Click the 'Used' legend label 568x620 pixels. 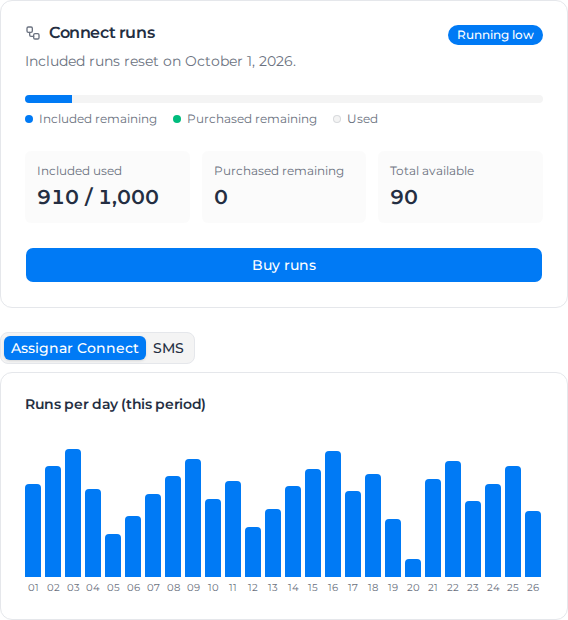pyautogui.click(x=362, y=119)
